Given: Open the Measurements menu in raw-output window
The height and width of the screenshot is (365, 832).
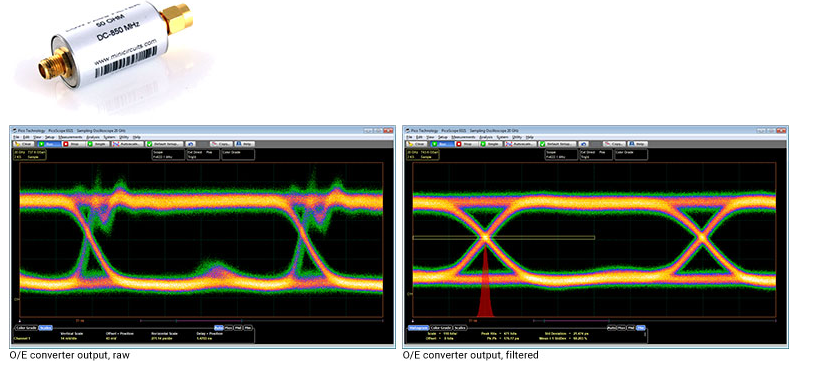Looking at the screenshot, I should (70, 137).
